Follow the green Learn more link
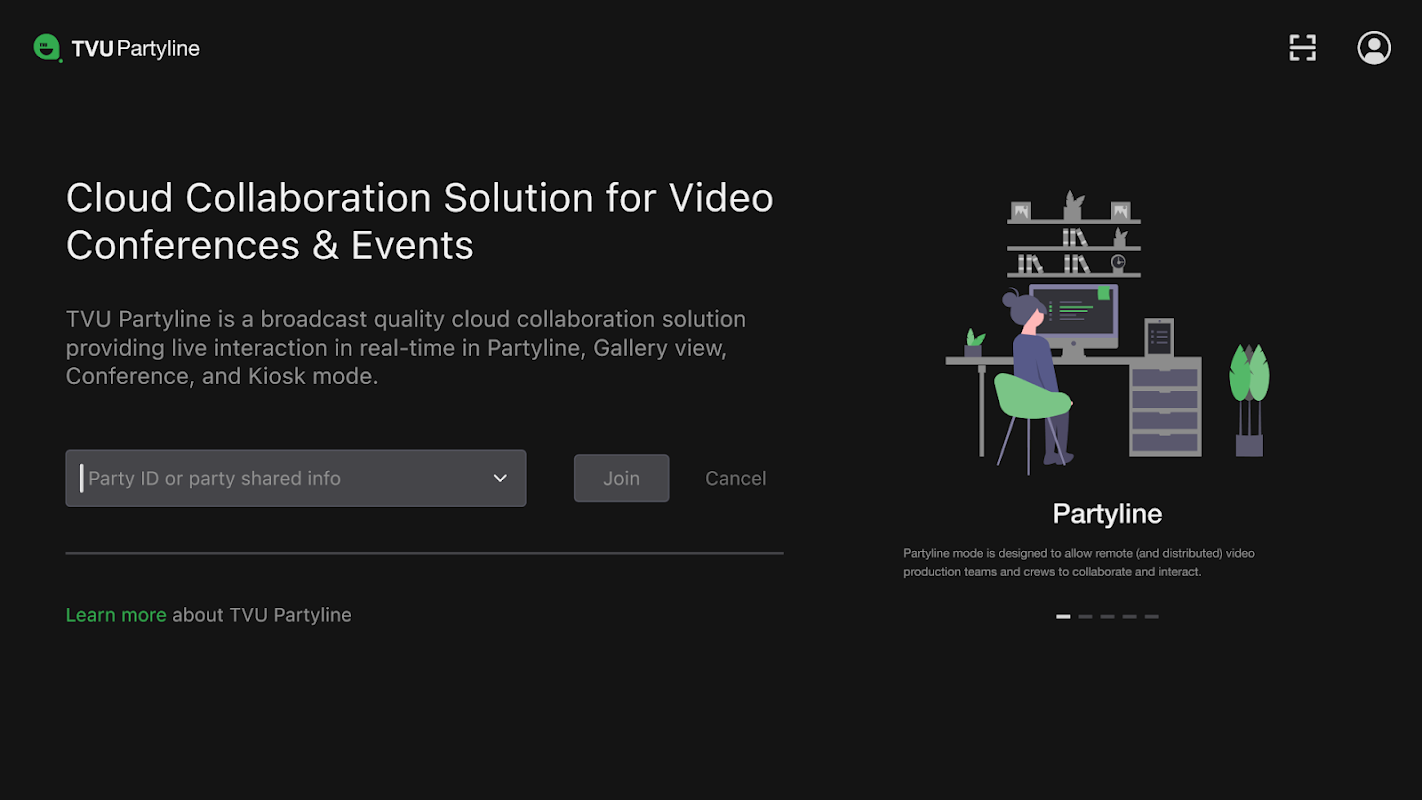1422x800 pixels. [116, 615]
